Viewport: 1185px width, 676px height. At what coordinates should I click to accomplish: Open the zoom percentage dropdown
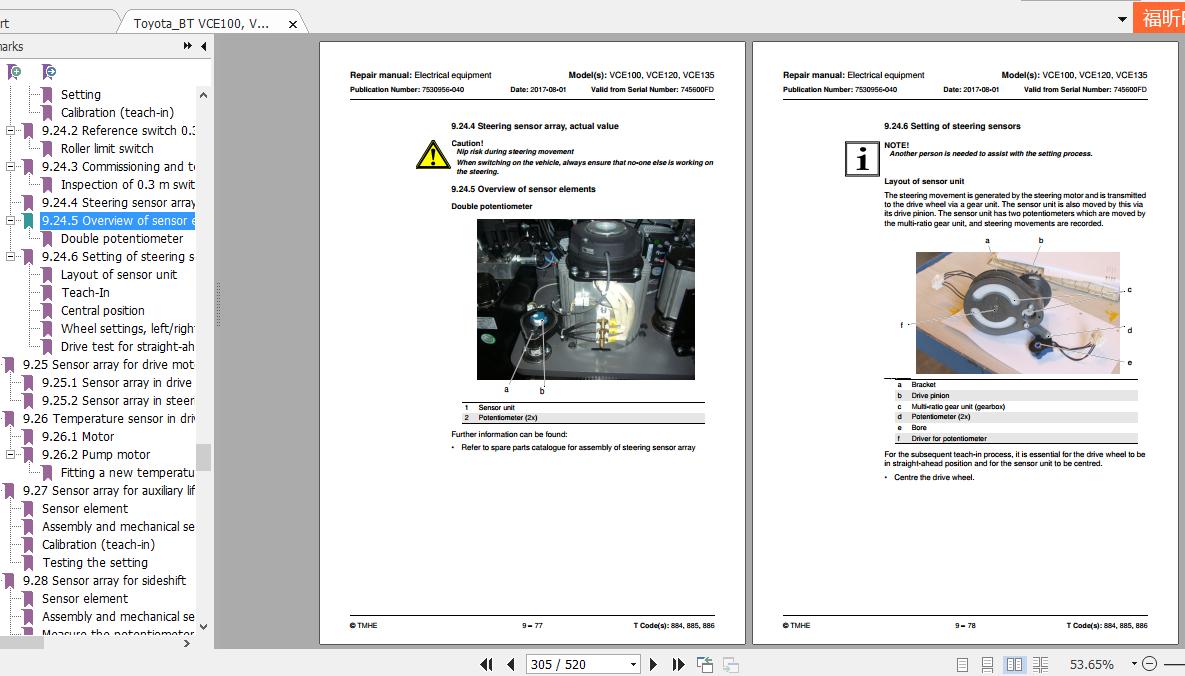tap(1134, 665)
